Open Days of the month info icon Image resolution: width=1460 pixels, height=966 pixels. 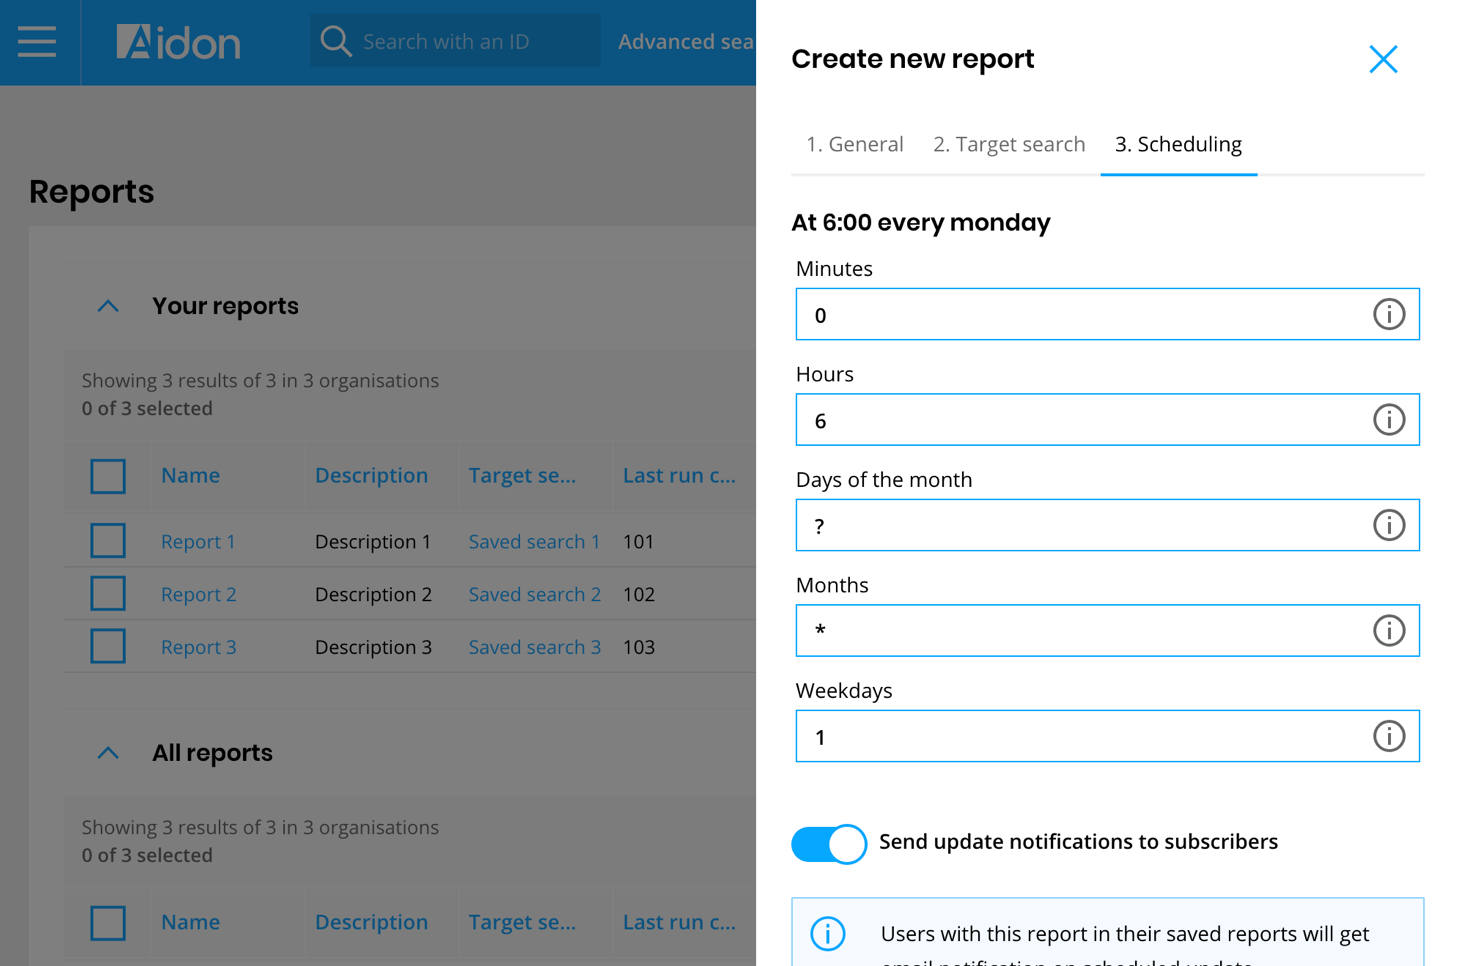click(1388, 526)
